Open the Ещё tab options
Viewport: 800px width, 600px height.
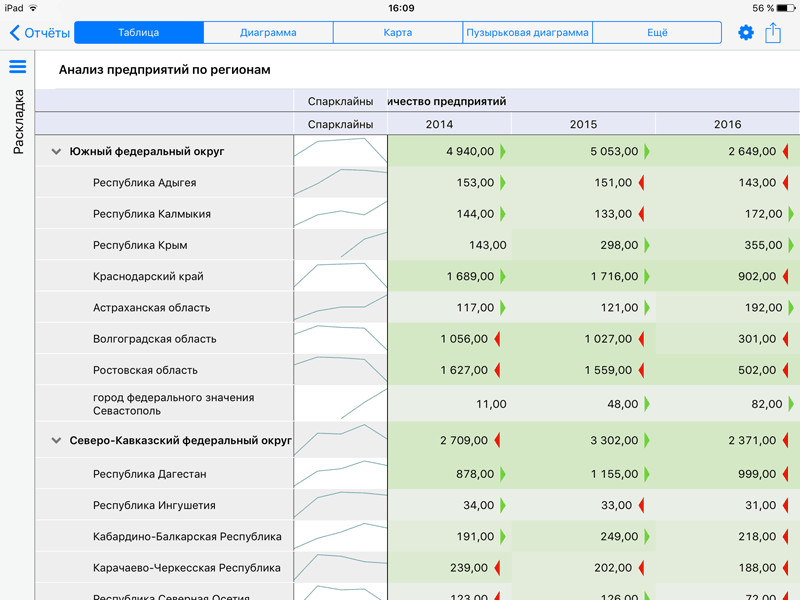[x=657, y=33]
